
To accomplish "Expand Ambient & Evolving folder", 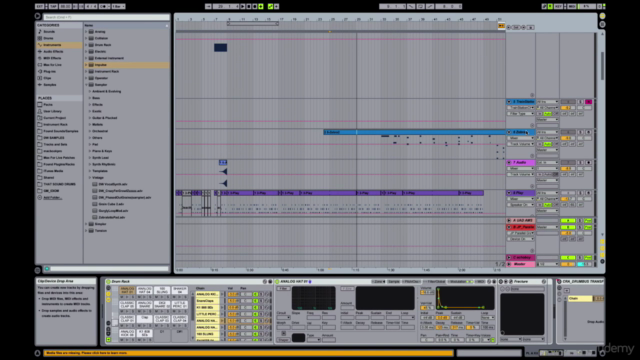I will click(x=90, y=91).
